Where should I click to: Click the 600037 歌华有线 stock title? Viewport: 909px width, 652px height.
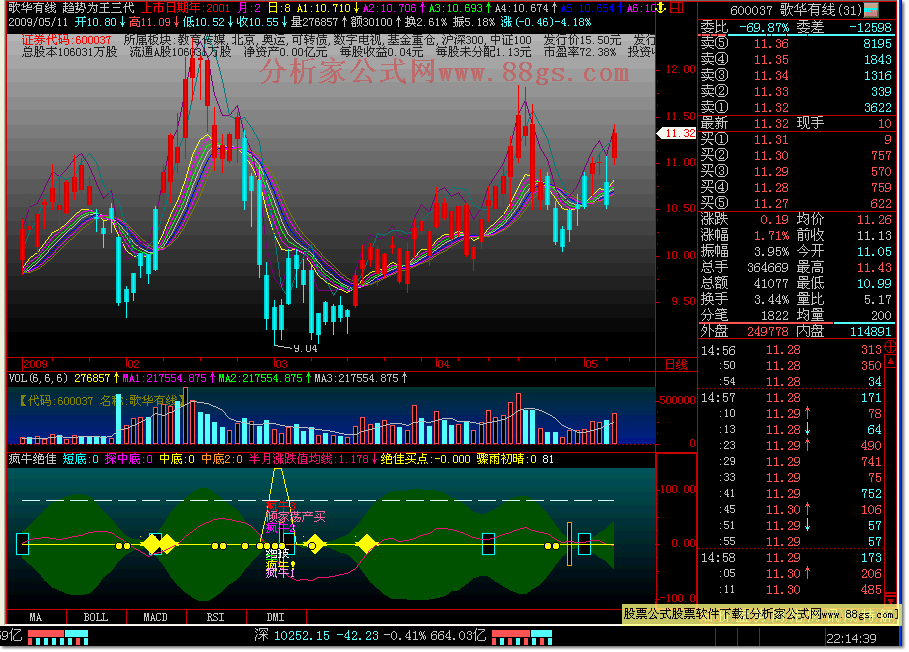coord(795,10)
